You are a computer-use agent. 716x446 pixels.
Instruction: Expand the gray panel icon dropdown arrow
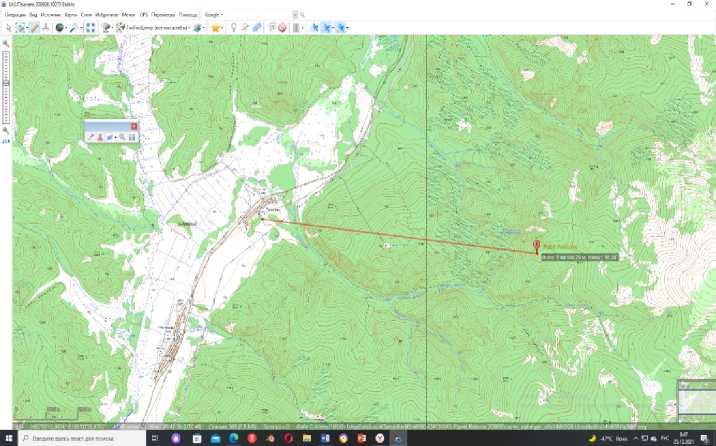302,28
